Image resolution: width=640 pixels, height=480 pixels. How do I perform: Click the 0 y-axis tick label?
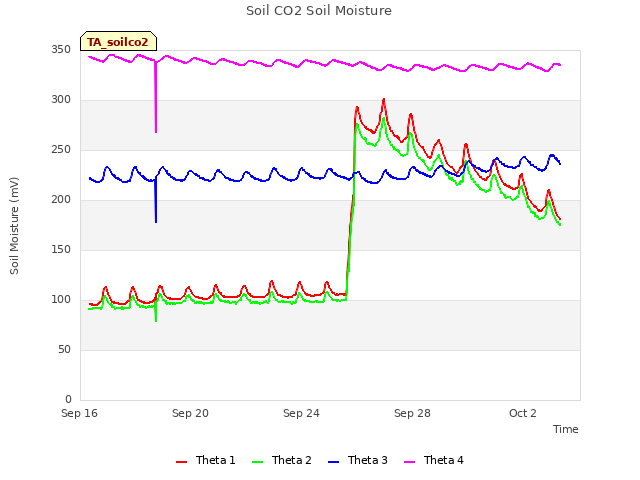[x=68, y=400]
